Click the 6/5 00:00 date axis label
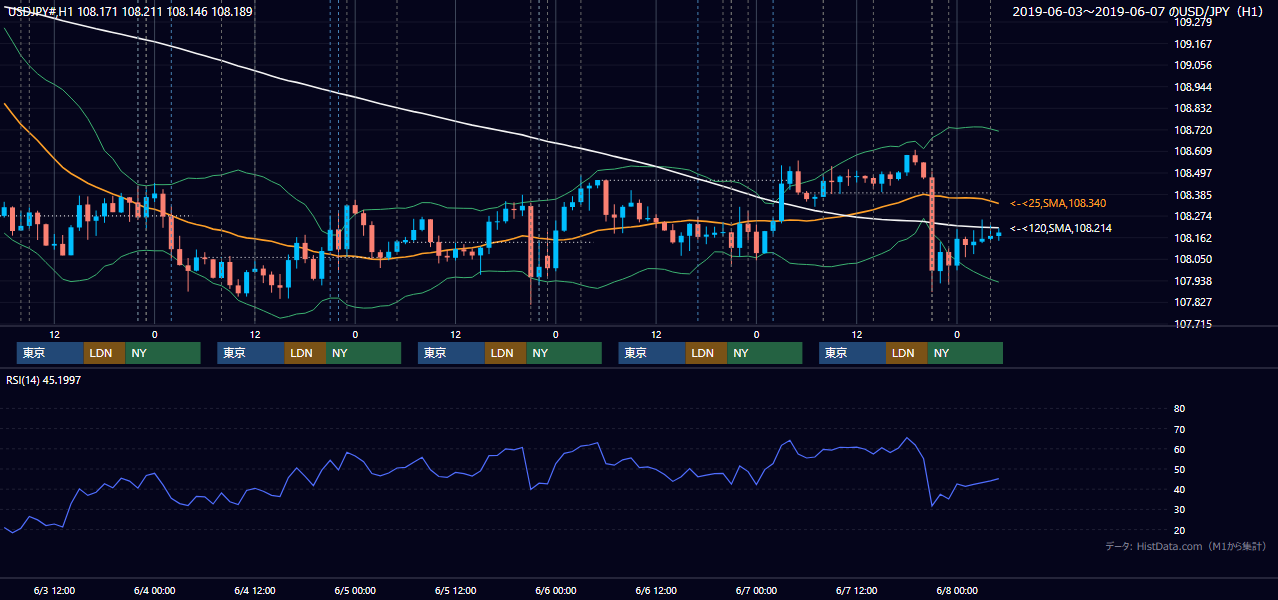 coord(355,590)
